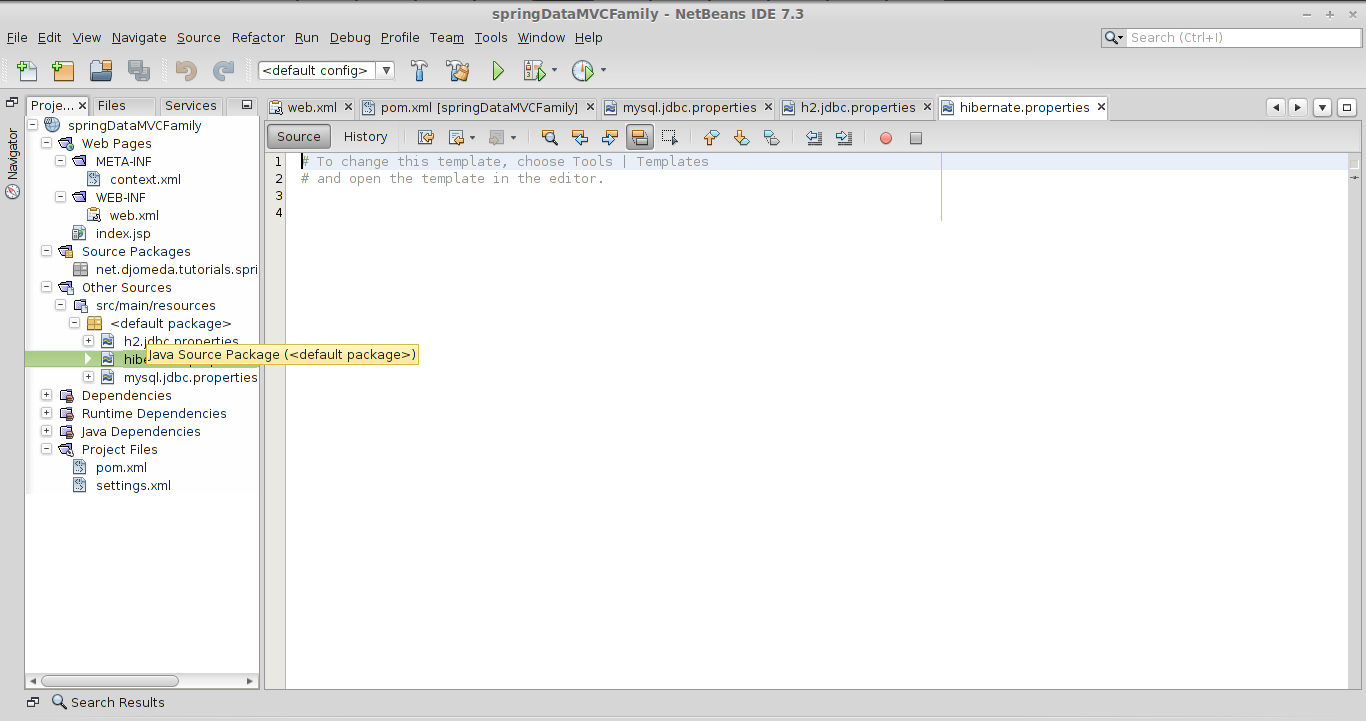Viewport: 1366px width, 721px height.
Task: Expand the Runtime Dependencies node
Action: (46, 414)
